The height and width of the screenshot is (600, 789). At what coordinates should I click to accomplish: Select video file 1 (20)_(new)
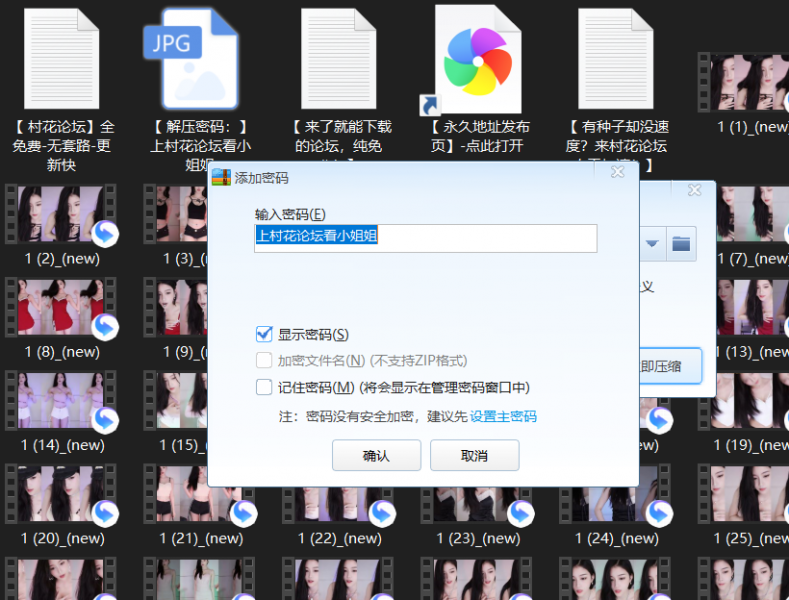[61, 497]
